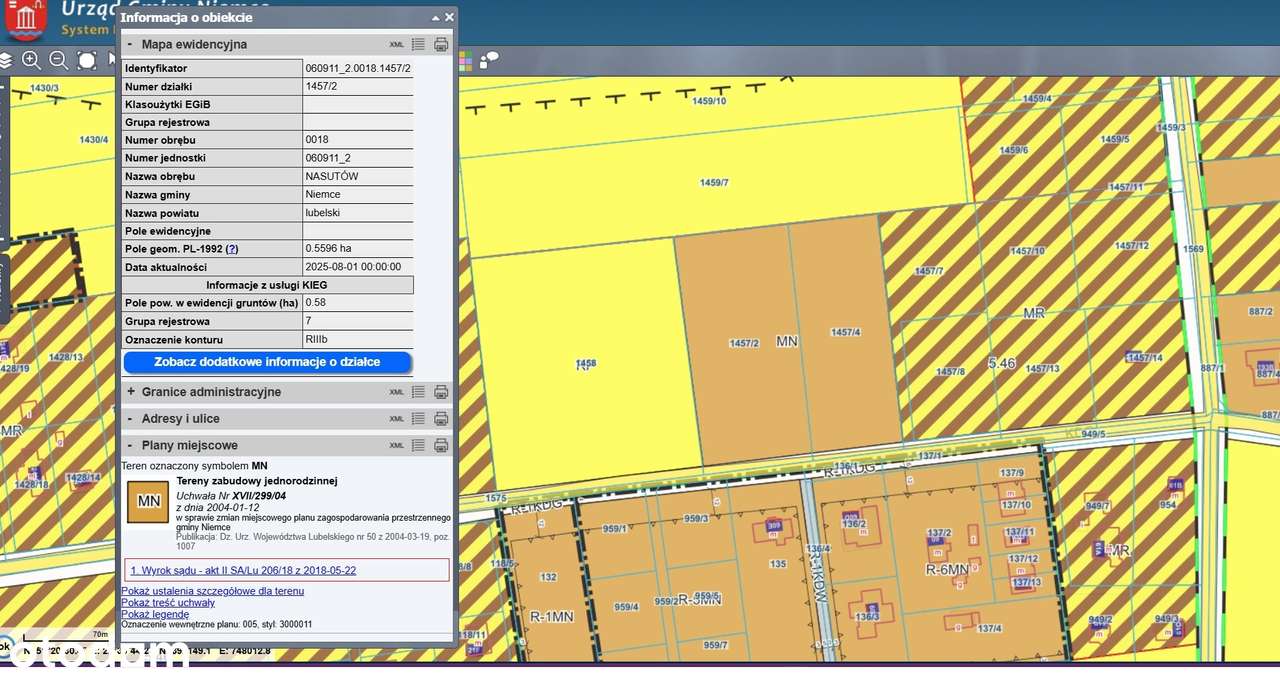This screenshot has height=678, width=1280.
Task: Click the zoom out magnifier tool
Action: click(x=59, y=60)
